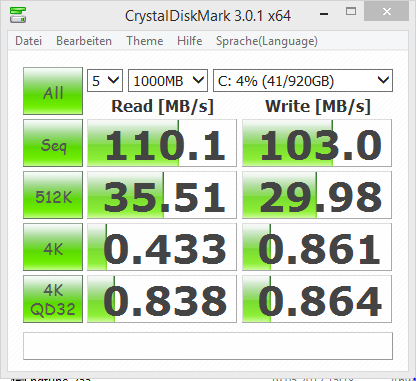Click the 4K QD32 read result 0.838
This screenshot has height=381, width=416.
[x=162, y=299]
